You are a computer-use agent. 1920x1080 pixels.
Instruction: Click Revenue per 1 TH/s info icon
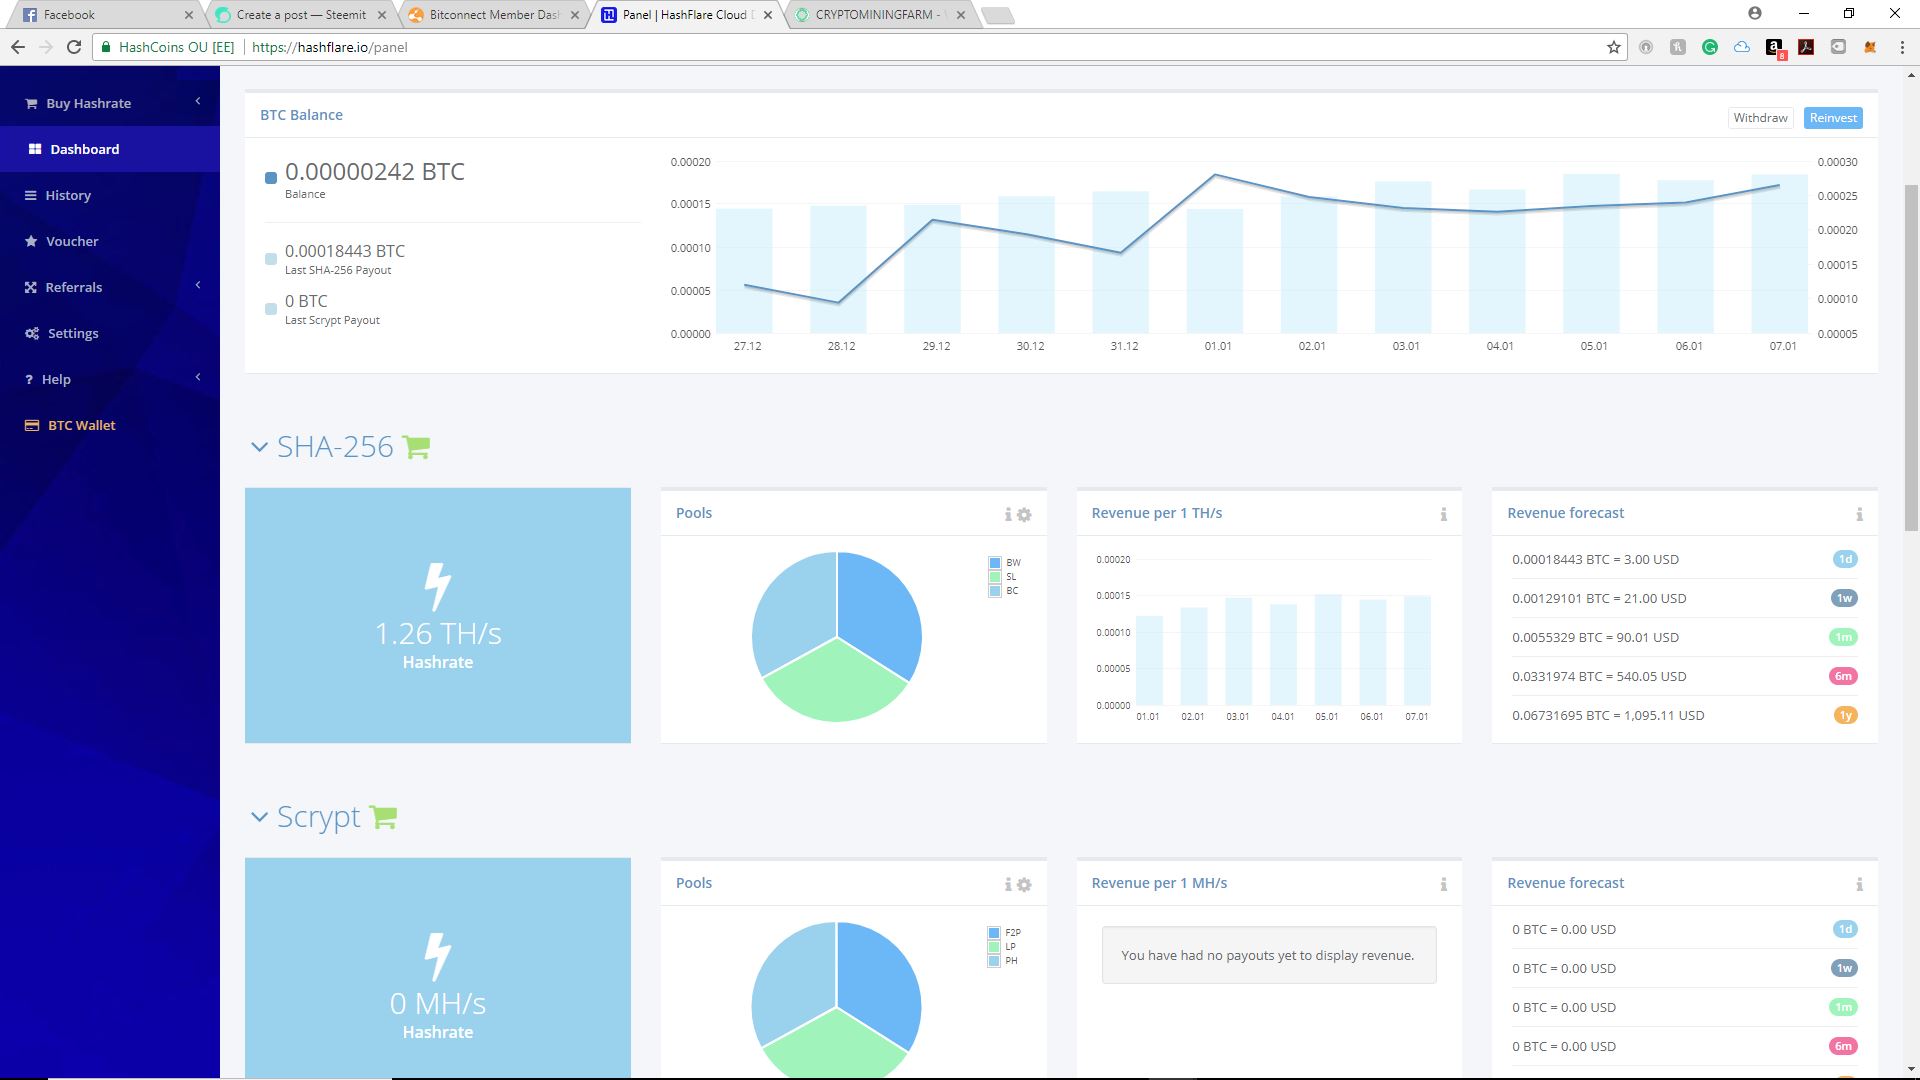tap(1443, 514)
